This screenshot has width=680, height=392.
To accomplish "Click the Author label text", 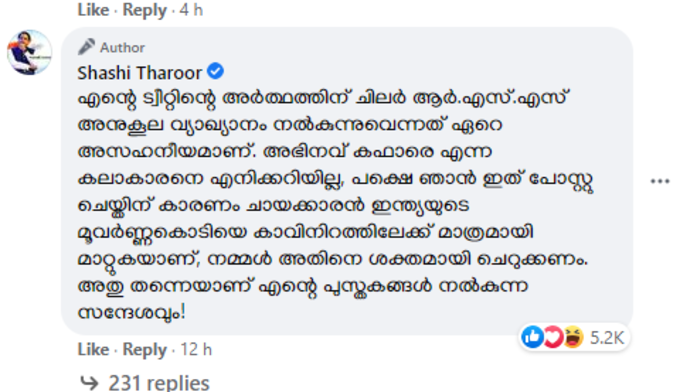I will coord(122,47).
